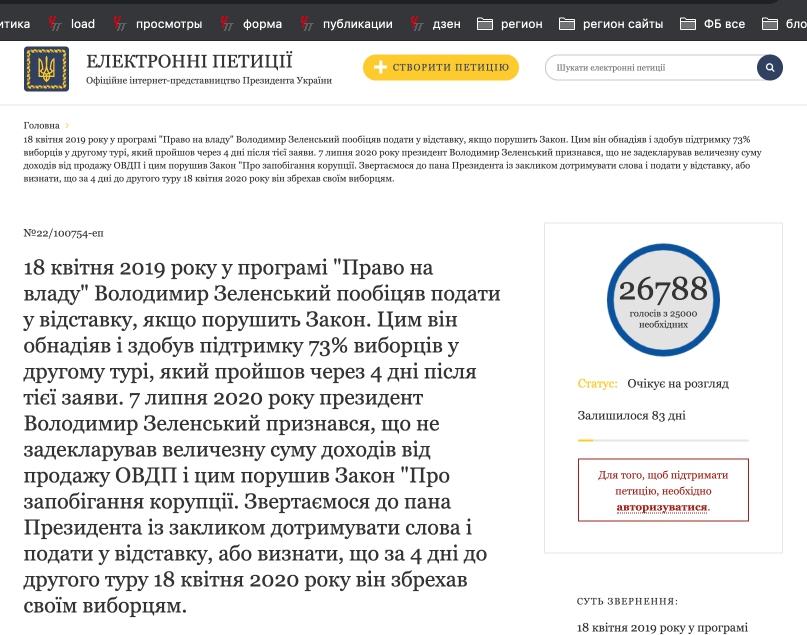Click the 'Суть звернення' section heading
The image size is (807, 635).
(627, 601)
